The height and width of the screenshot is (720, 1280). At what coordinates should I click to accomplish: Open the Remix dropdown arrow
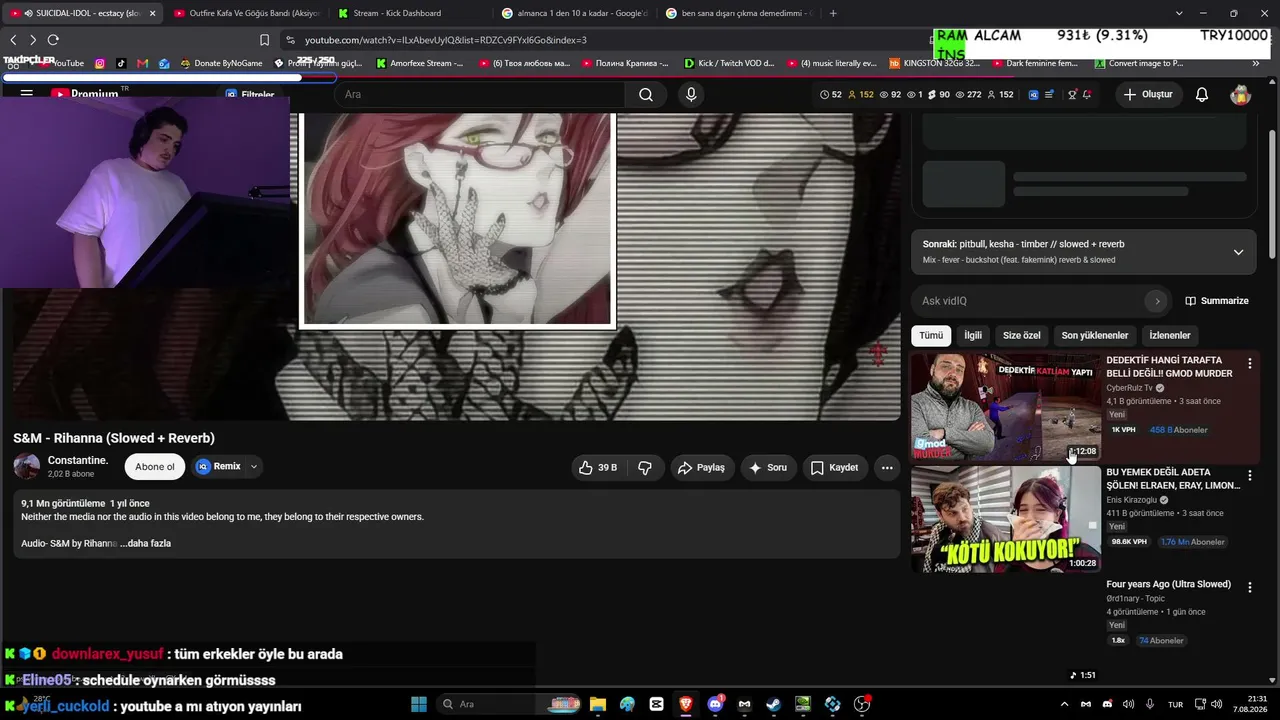pos(254,467)
